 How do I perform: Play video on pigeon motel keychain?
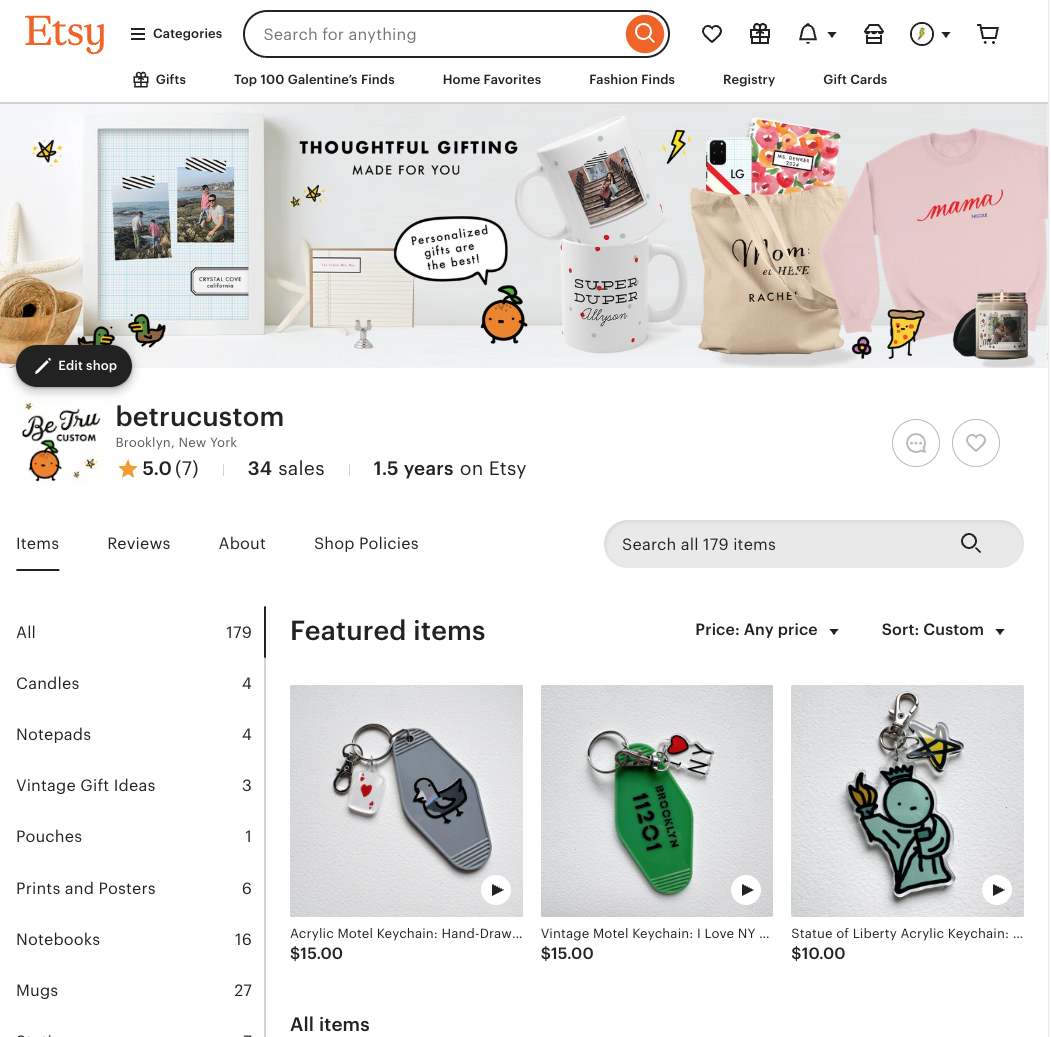point(496,890)
